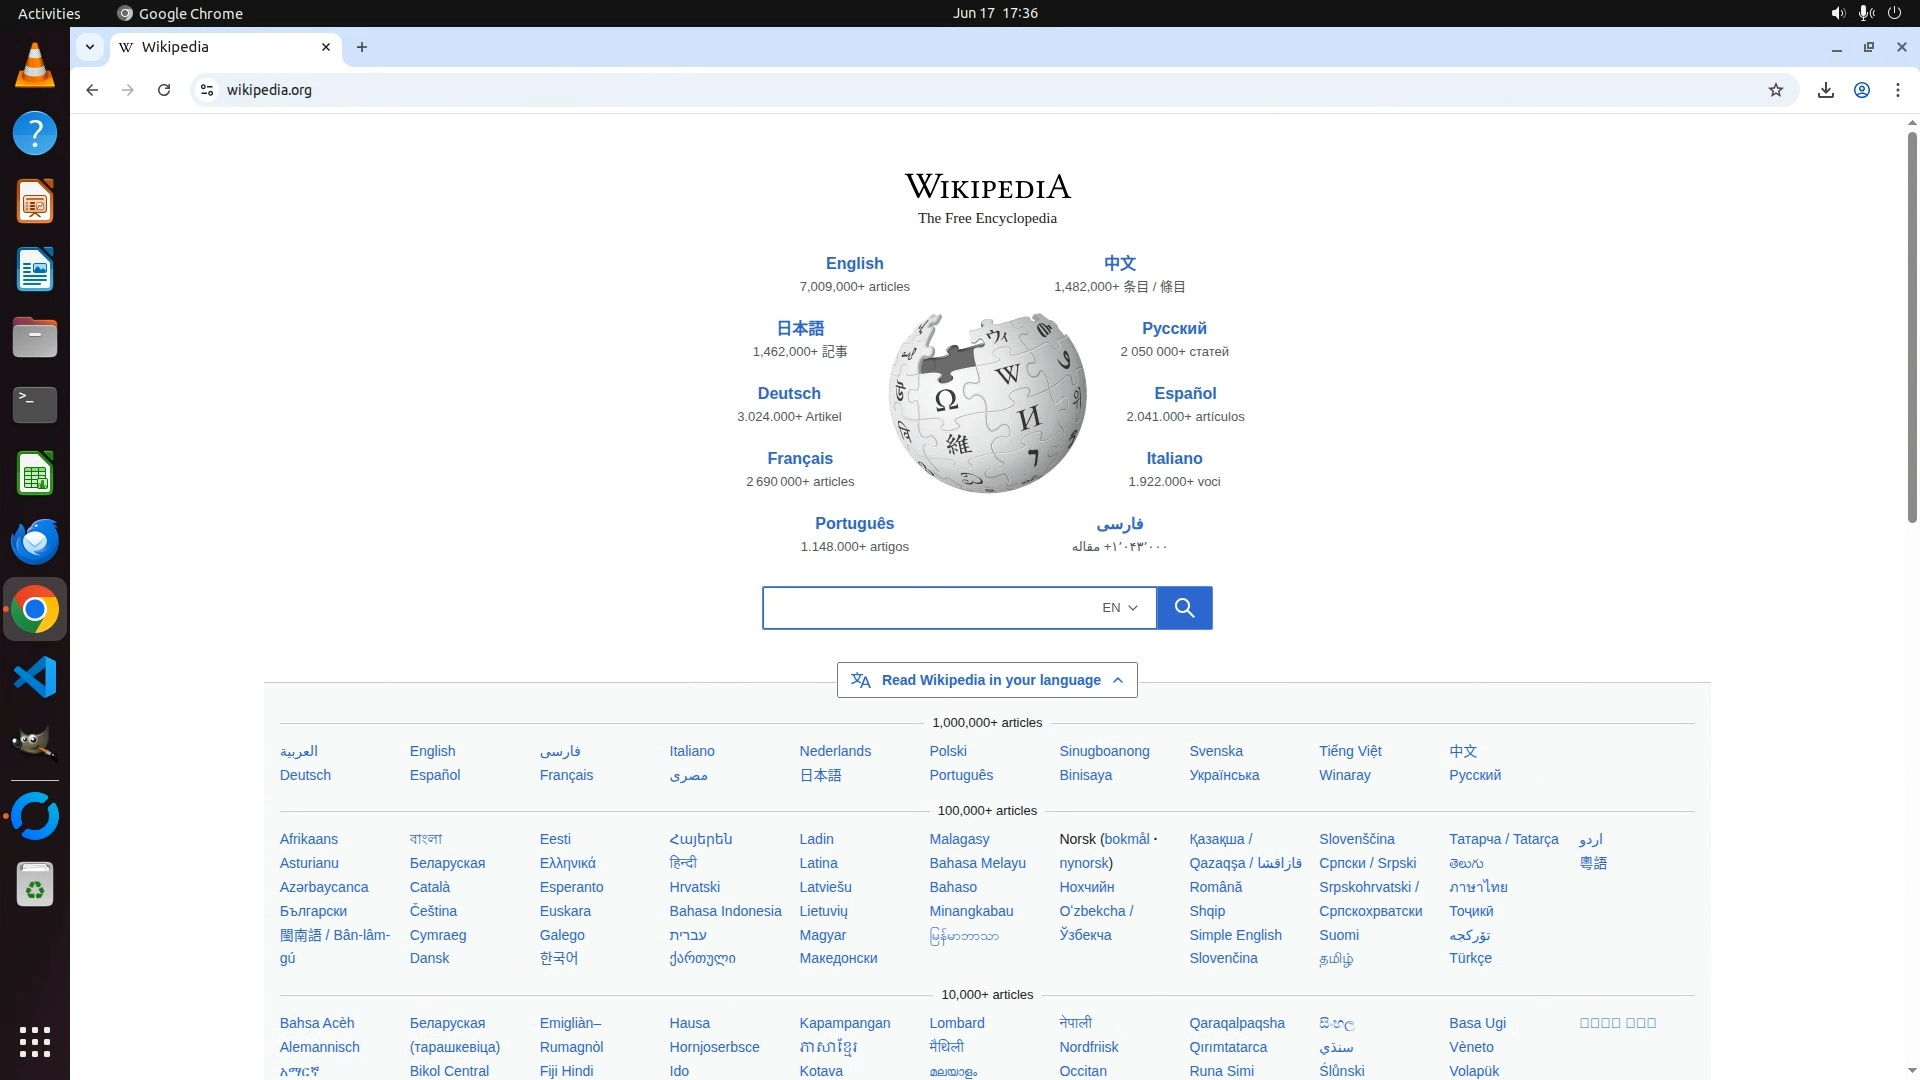Open the Activities overview
Screen dimensions: 1920x1080
[49, 13]
